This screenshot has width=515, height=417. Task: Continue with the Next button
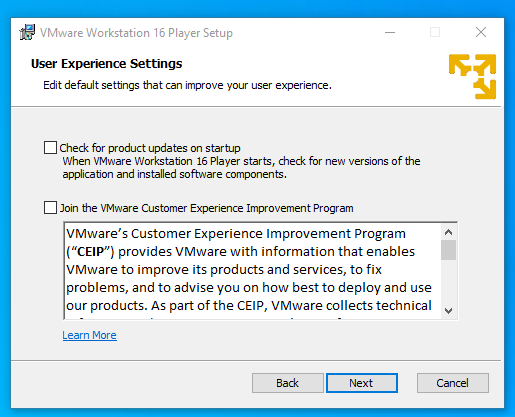coord(362,383)
